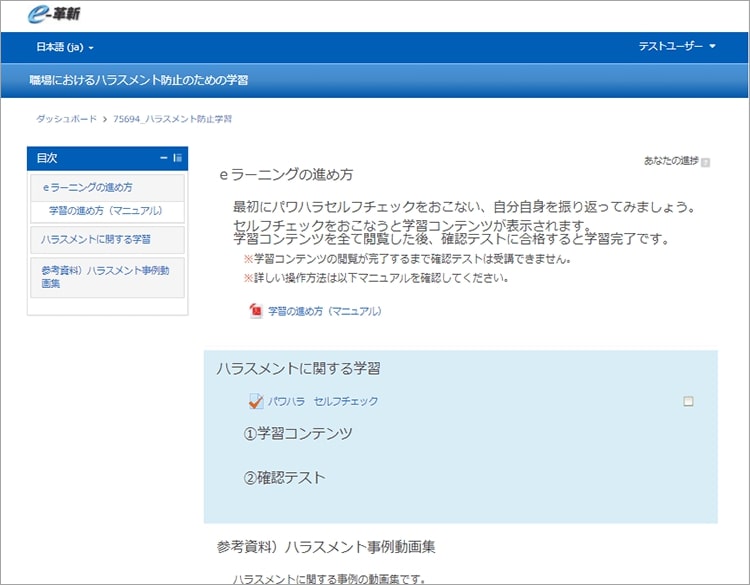Select eラーニングの進め方 in the table of contents
The height and width of the screenshot is (585, 750).
tap(88, 187)
